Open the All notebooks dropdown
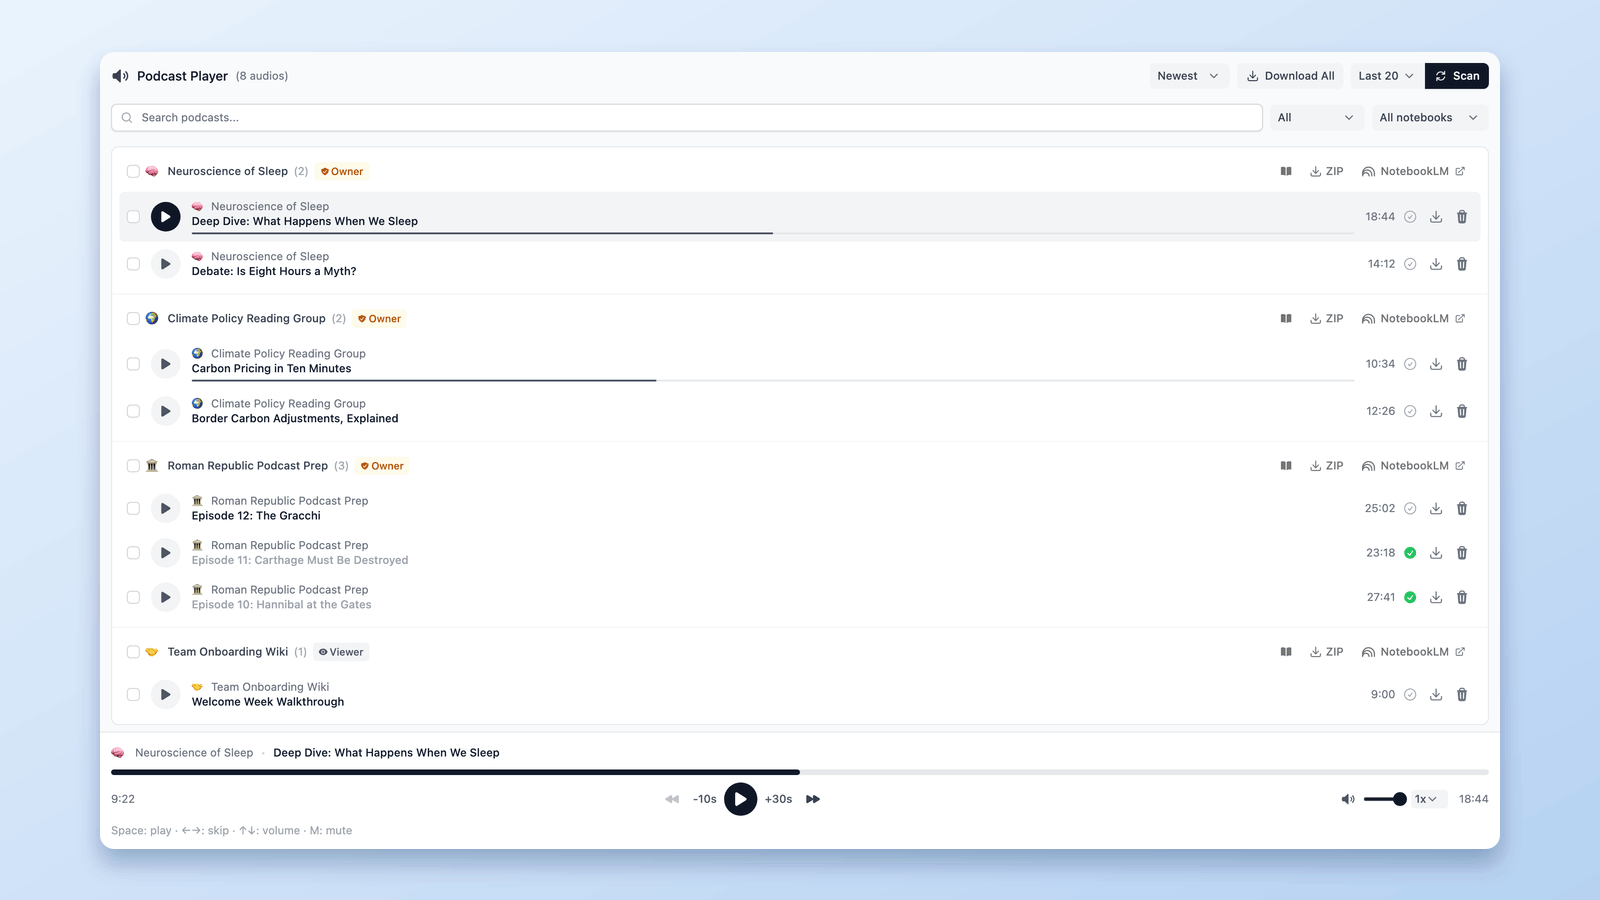This screenshot has width=1600, height=900. click(1429, 118)
